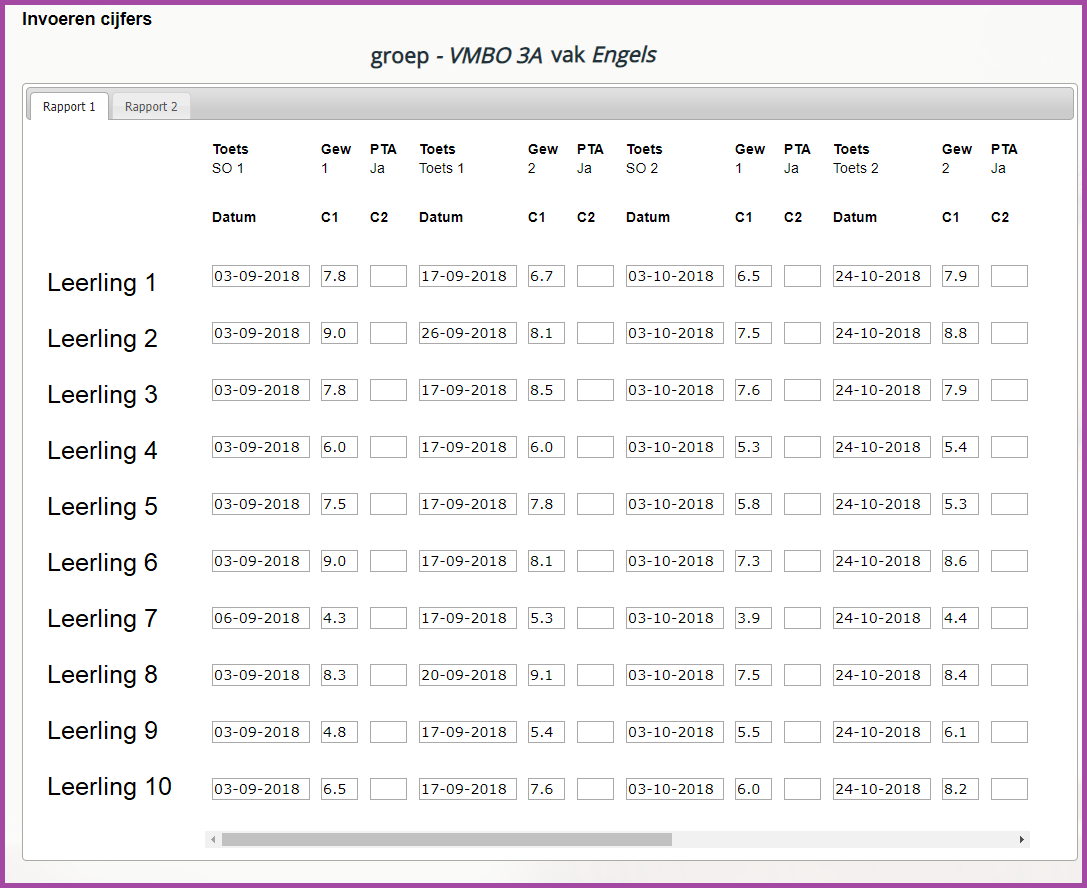This screenshot has width=1087, height=888.
Task: Click Leerling 5 SO 2 date field
Action: coord(675,504)
